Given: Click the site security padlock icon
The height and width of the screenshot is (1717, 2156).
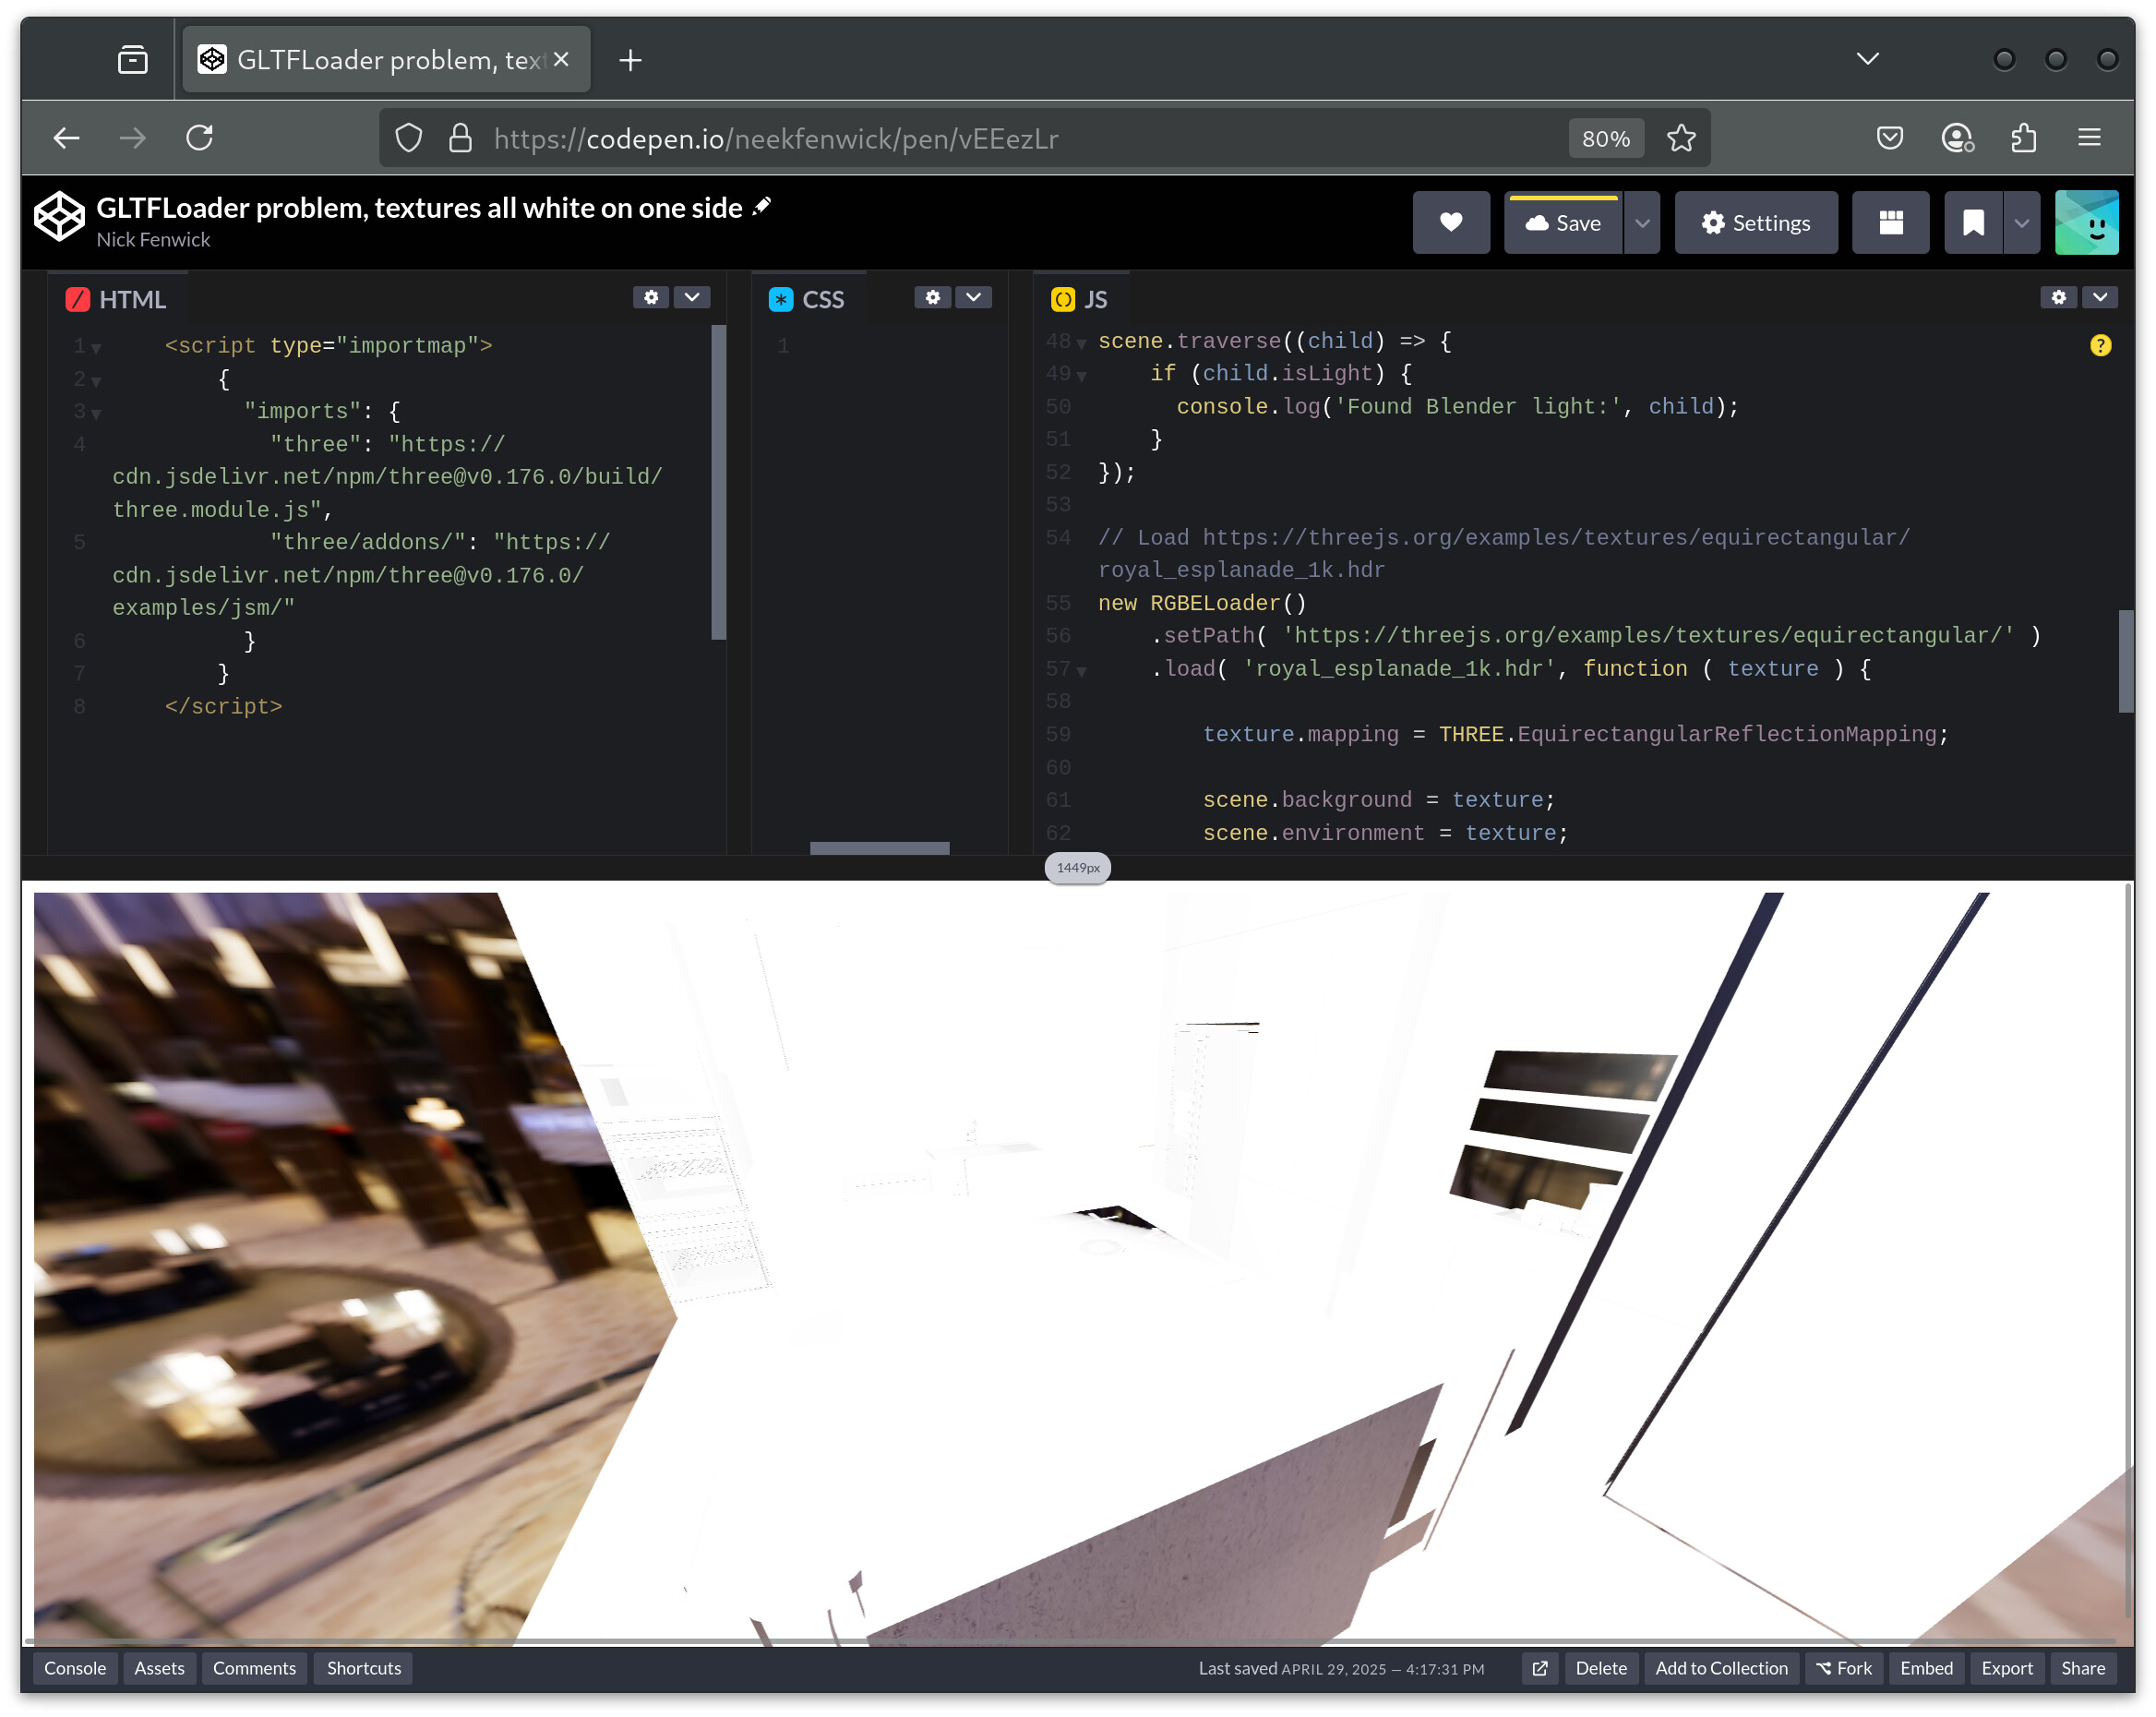Looking at the screenshot, I should click(460, 138).
